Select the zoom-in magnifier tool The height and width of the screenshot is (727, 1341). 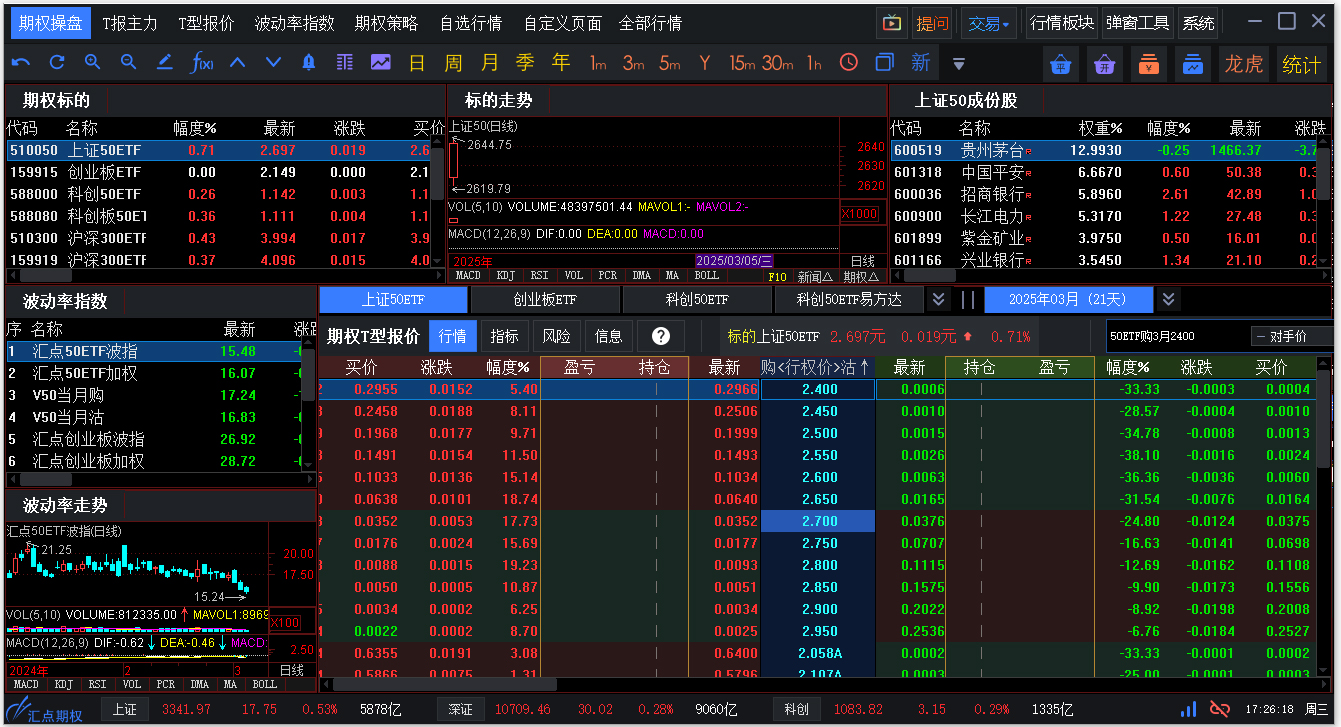point(92,62)
